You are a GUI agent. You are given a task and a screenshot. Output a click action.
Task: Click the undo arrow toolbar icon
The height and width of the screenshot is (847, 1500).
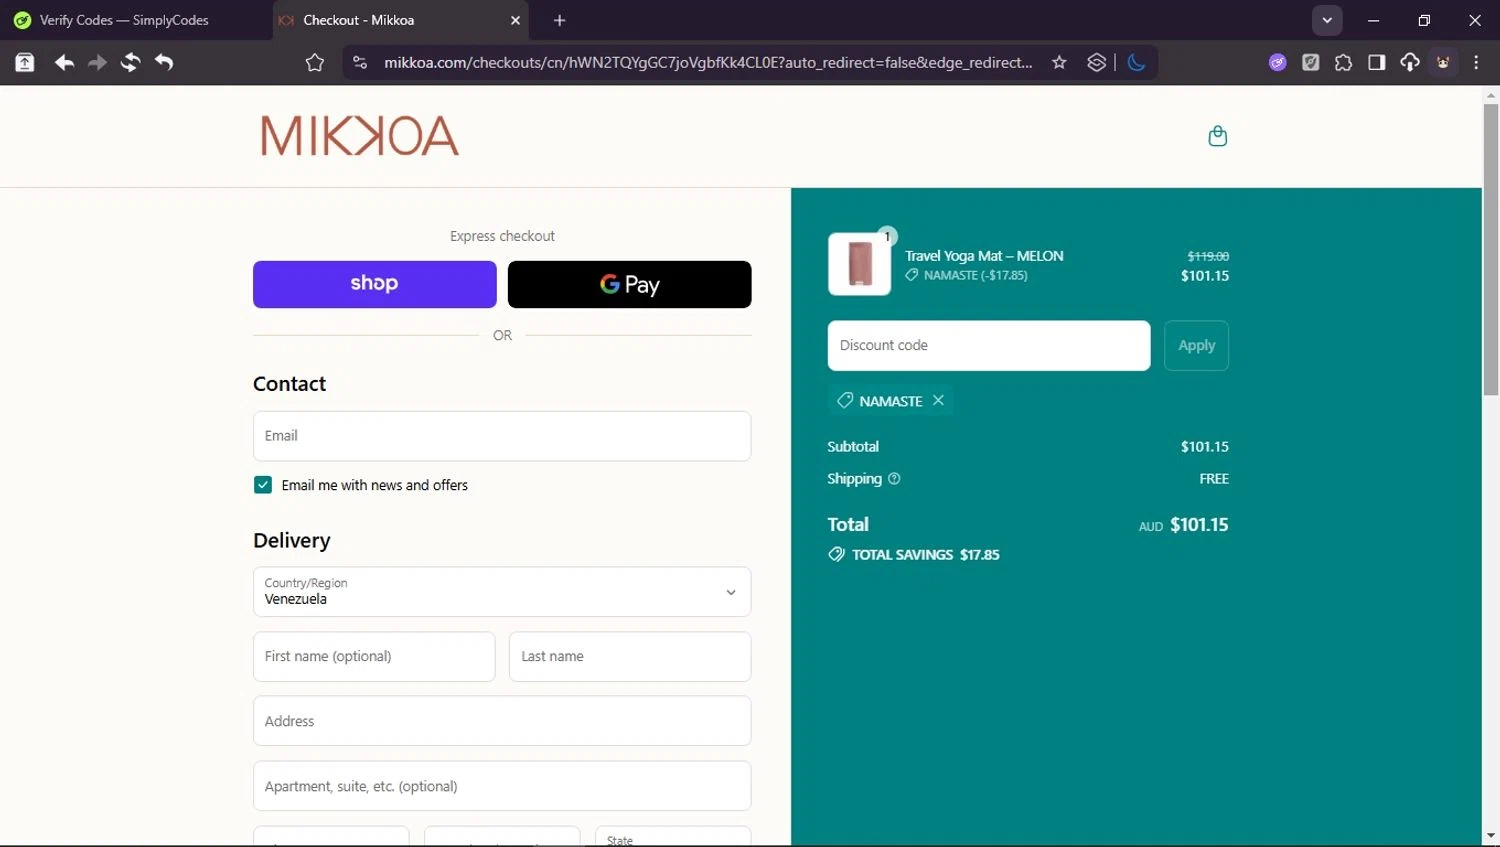point(164,62)
